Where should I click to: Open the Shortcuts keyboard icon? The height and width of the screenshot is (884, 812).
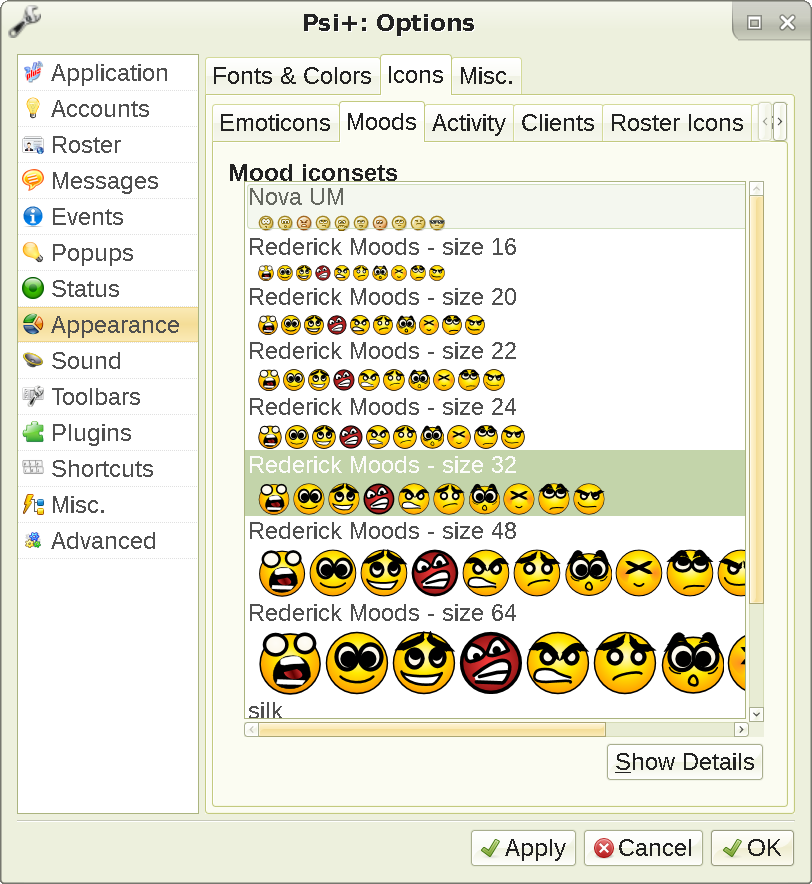32,468
